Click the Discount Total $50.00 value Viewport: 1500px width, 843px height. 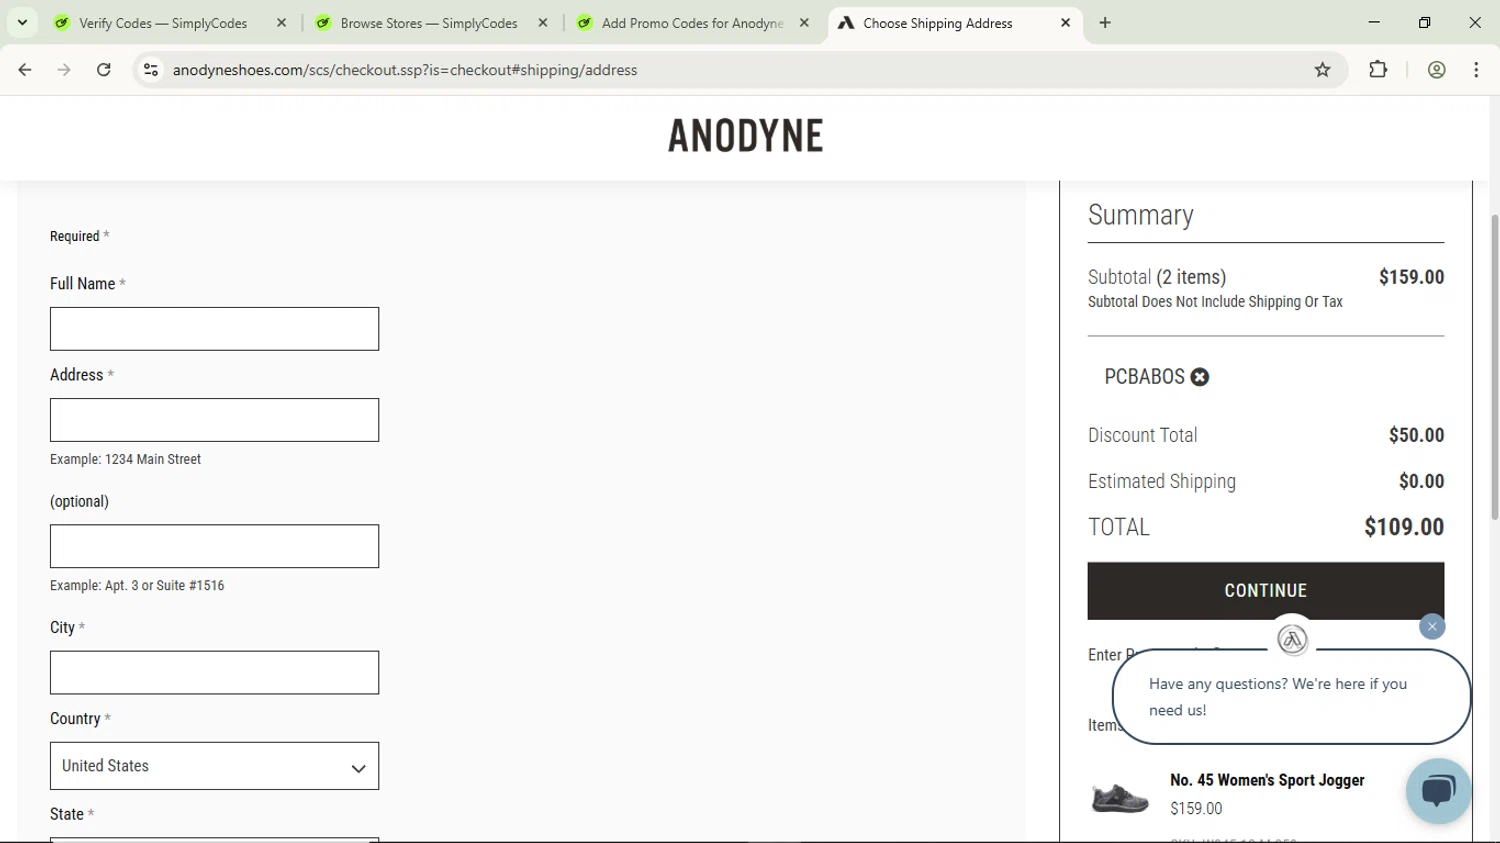coord(1416,435)
